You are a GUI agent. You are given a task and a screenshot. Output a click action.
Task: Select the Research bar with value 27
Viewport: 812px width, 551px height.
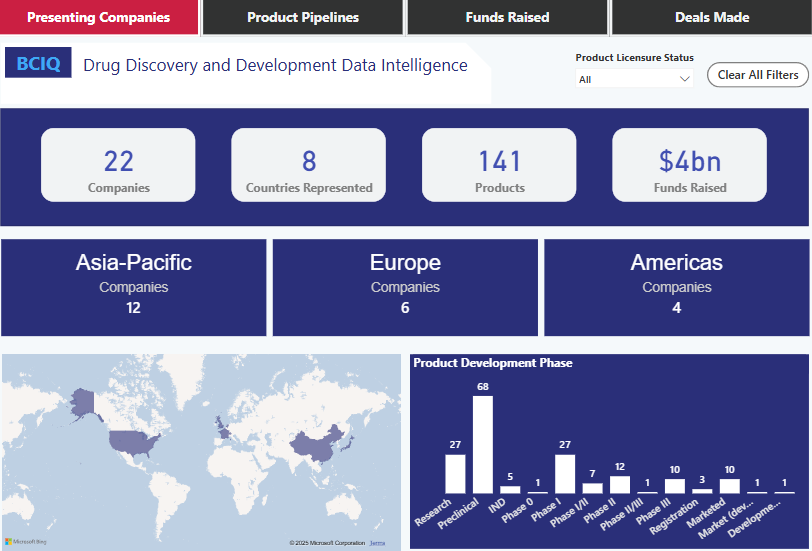click(x=455, y=474)
